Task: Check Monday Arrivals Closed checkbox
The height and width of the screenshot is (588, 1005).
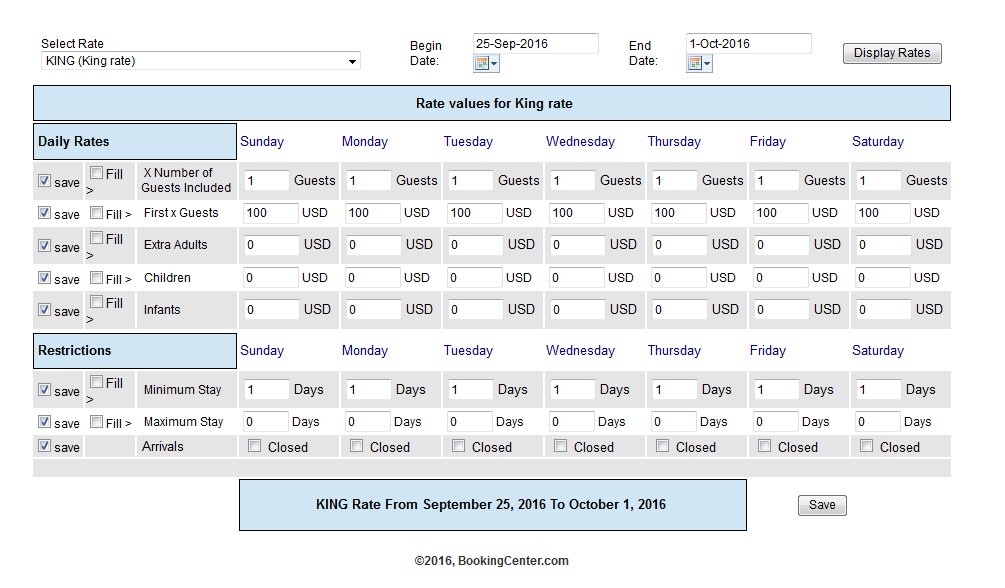Action: [356, 445]
